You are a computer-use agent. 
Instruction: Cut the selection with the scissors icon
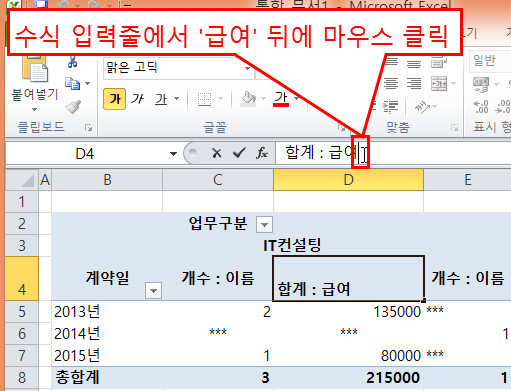pos(72,62)
